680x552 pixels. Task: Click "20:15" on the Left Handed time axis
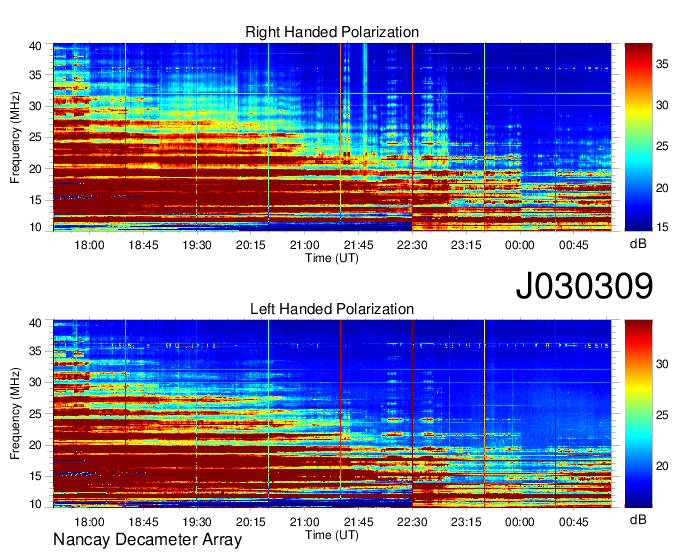[x=251, y=522]
